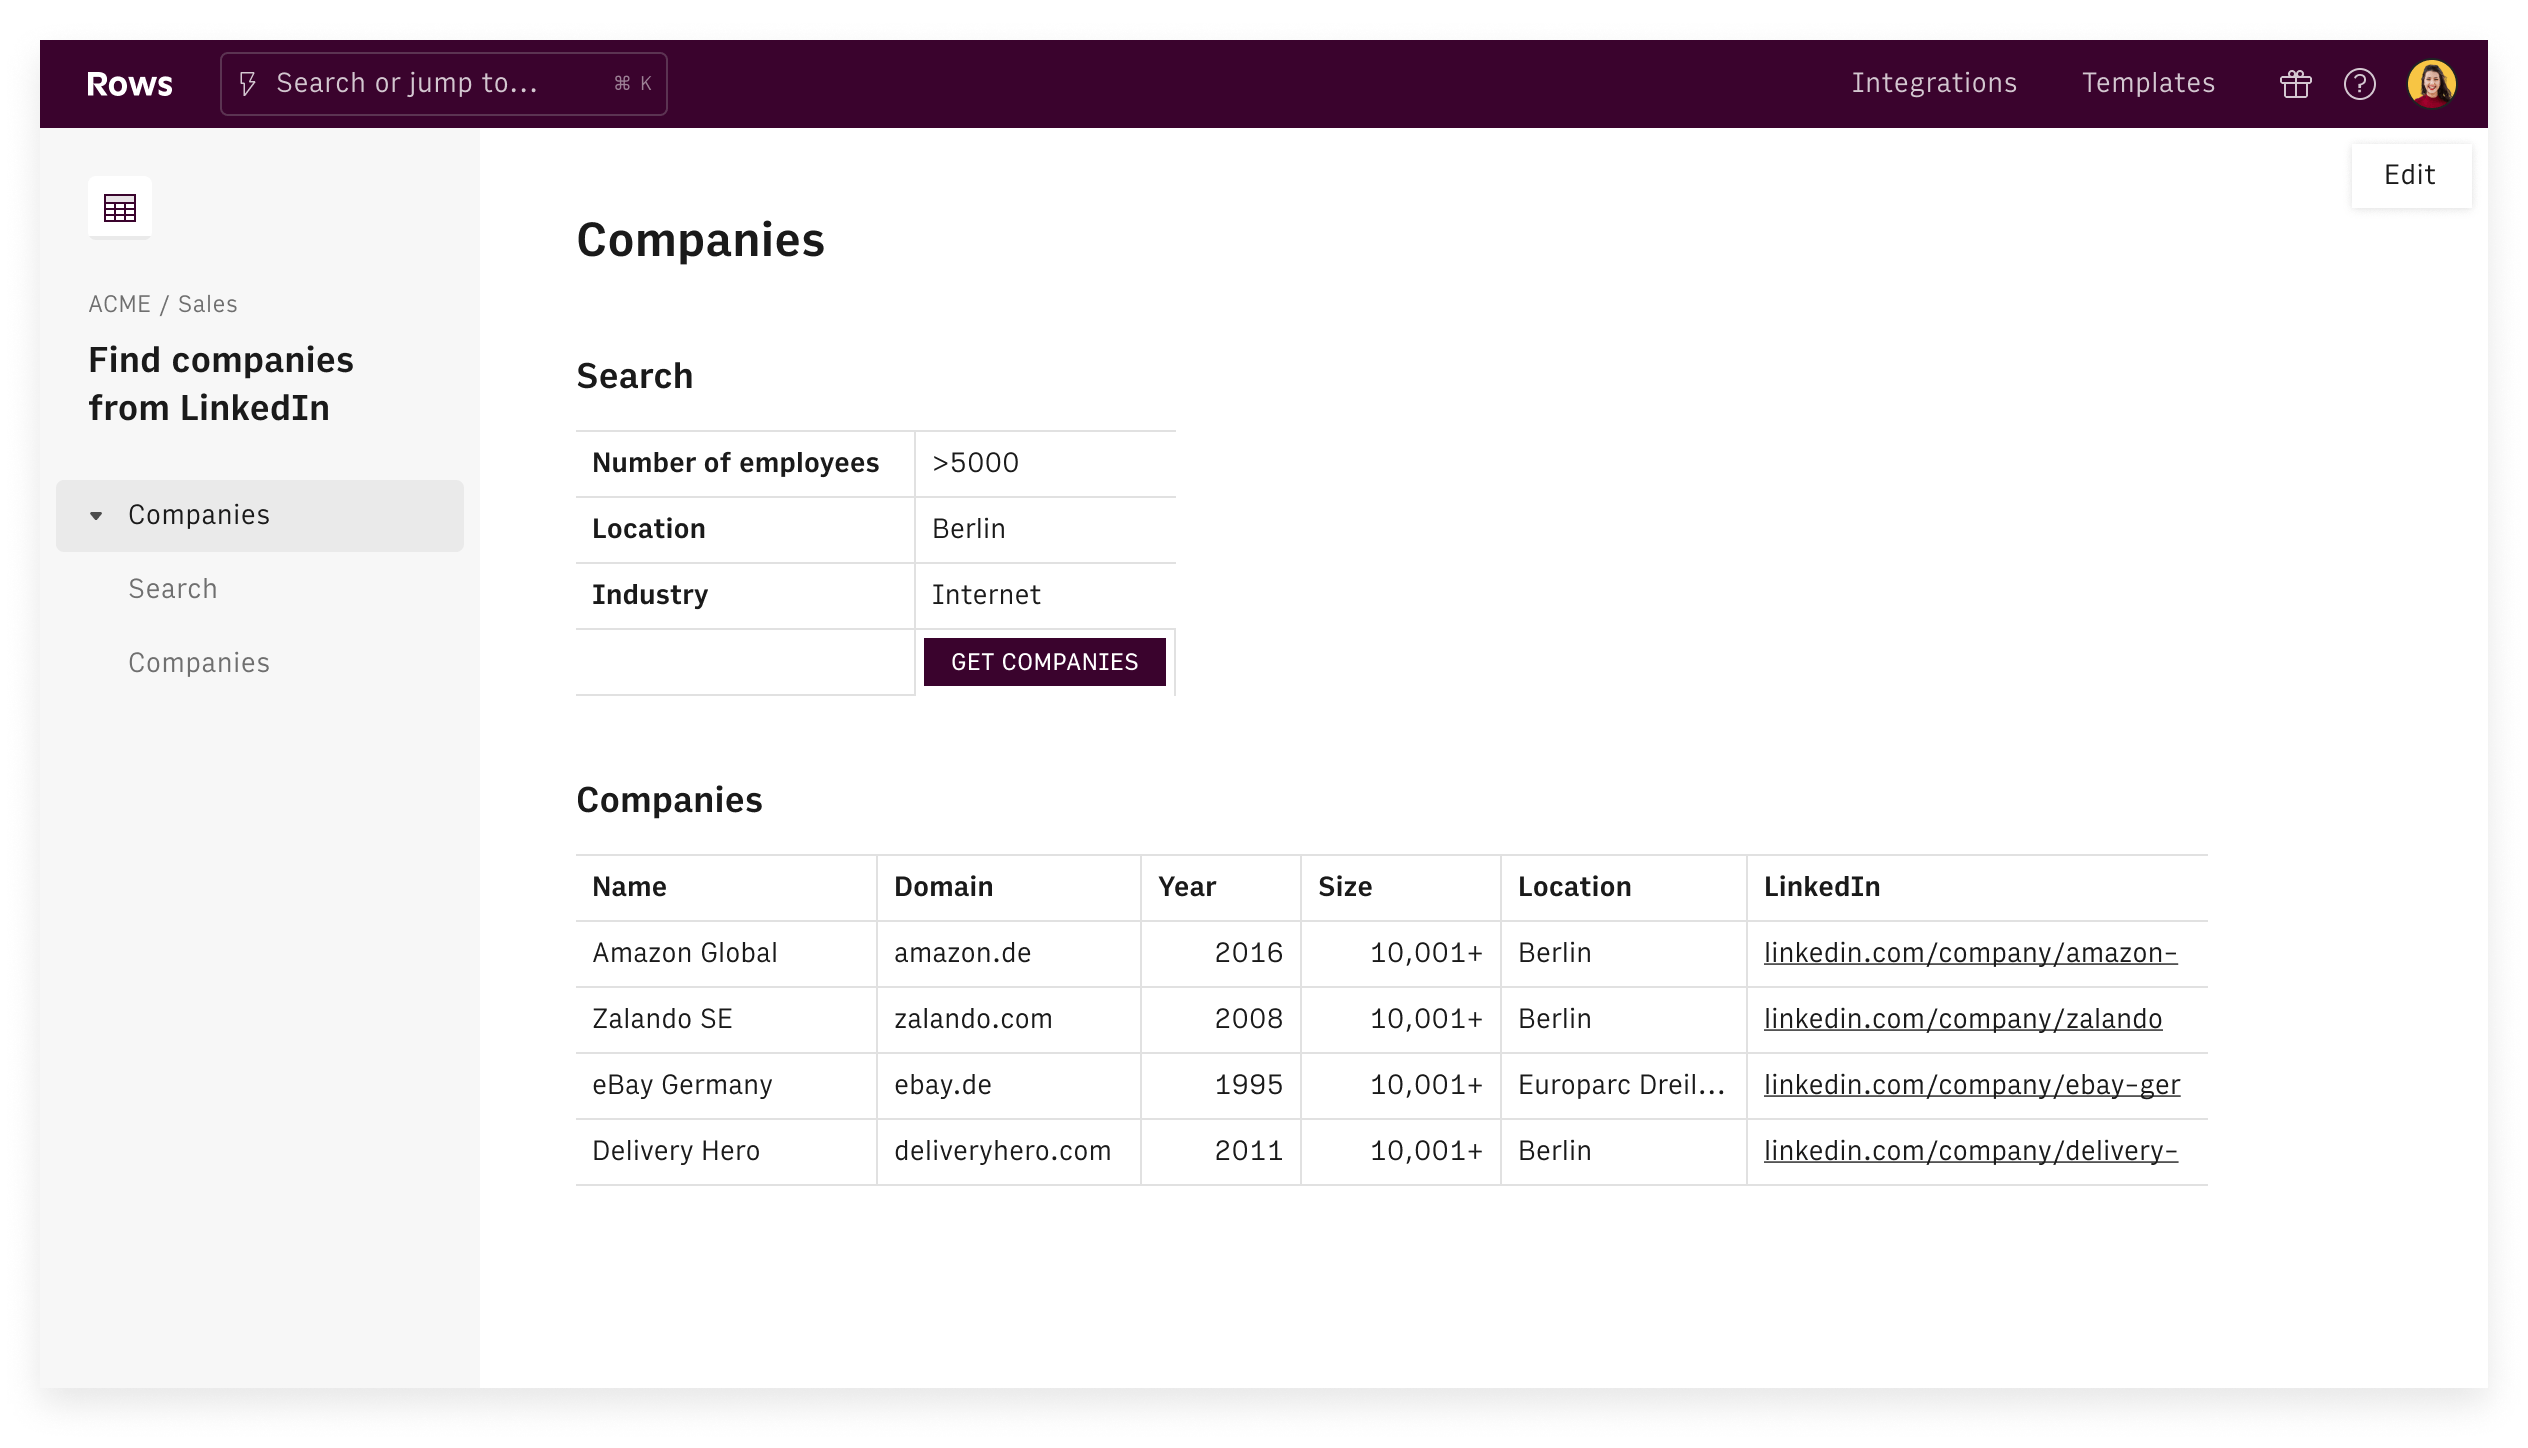Select the highlighted Companies page in sidebar
The image size is (2528, 1448).
pyautogui.click(x=260, y=516)
